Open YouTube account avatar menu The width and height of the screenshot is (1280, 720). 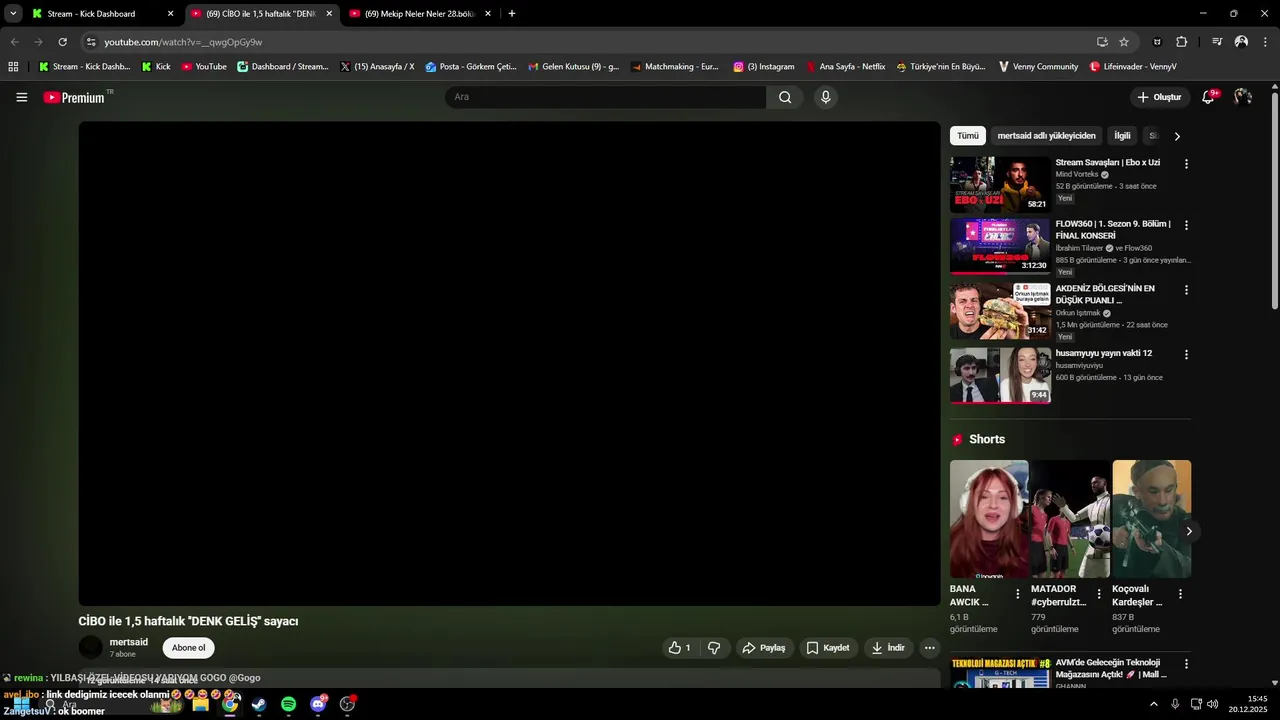click(1243, 97)
